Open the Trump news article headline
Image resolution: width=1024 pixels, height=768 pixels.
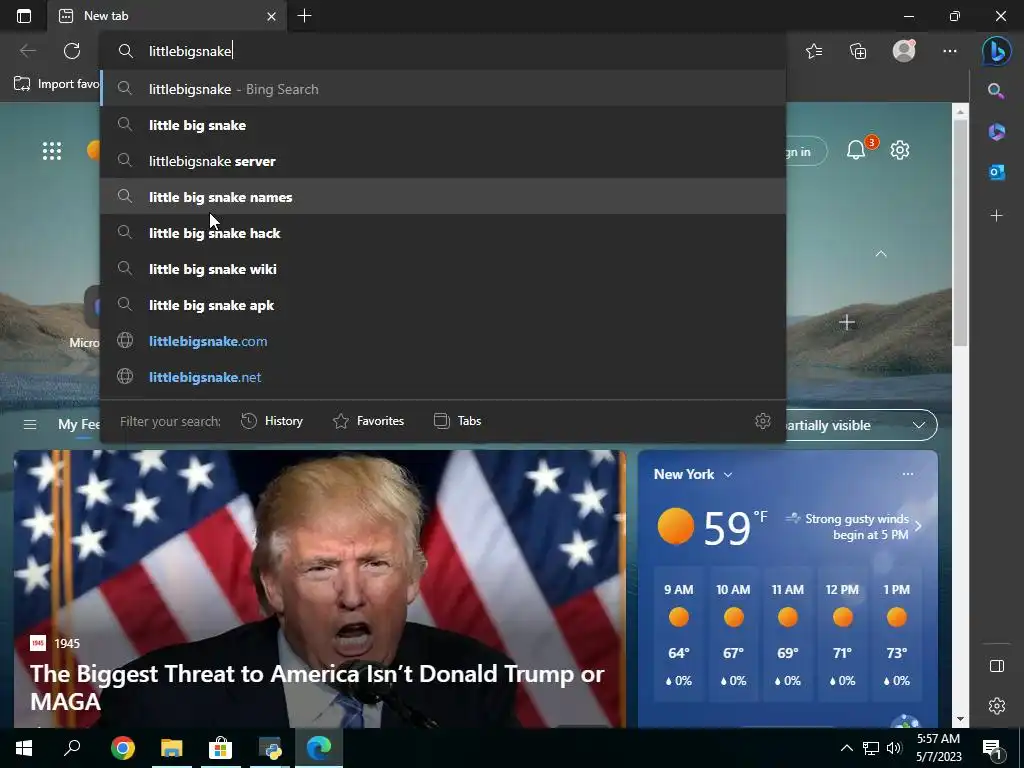(317, 687)
